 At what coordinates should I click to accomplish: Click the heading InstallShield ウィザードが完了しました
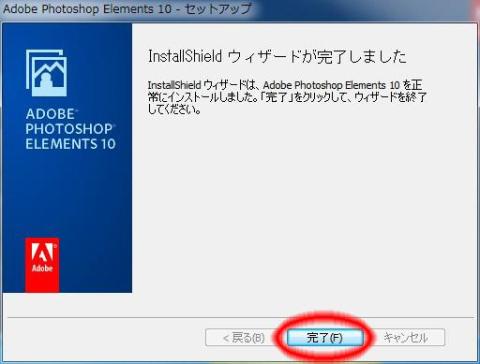click(277, 56)
